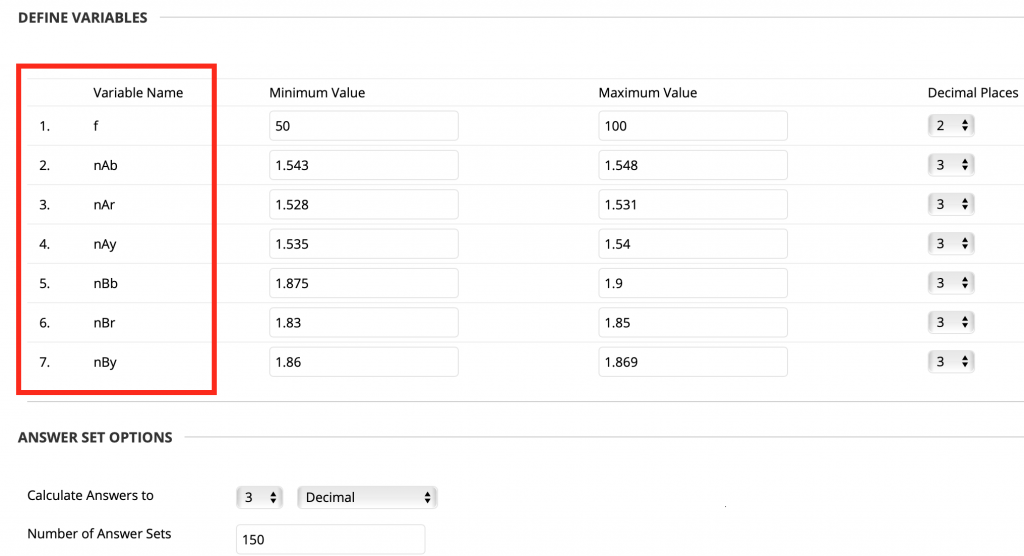Click the Minimum Value field for nBr
The image size is (1024, 556).
click(x=363, y=323)
